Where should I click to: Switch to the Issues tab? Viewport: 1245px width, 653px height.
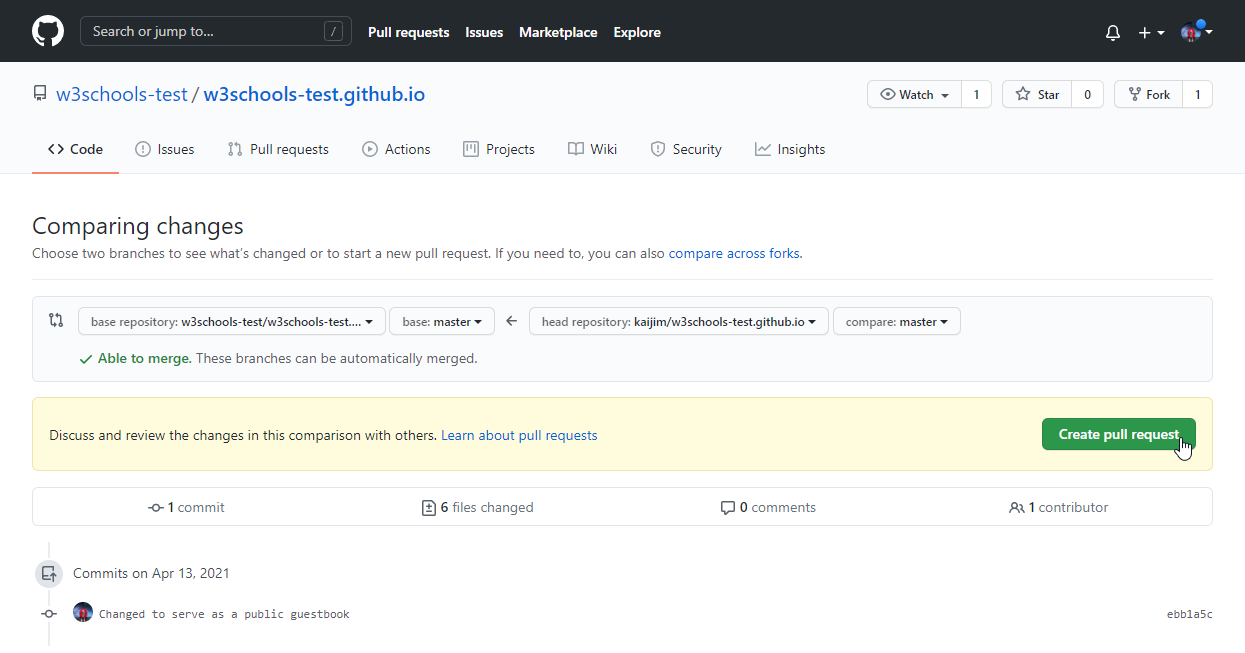click(165, 149)
